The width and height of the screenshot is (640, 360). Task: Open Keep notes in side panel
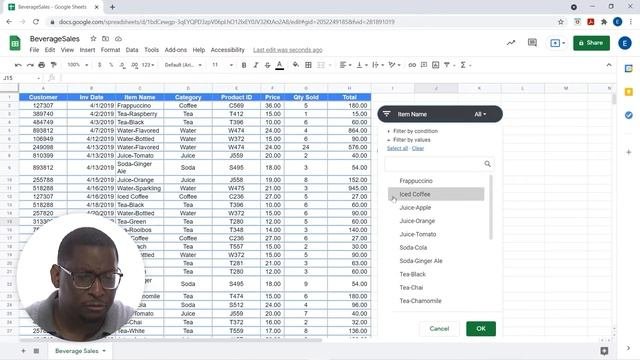click(629, 92)
